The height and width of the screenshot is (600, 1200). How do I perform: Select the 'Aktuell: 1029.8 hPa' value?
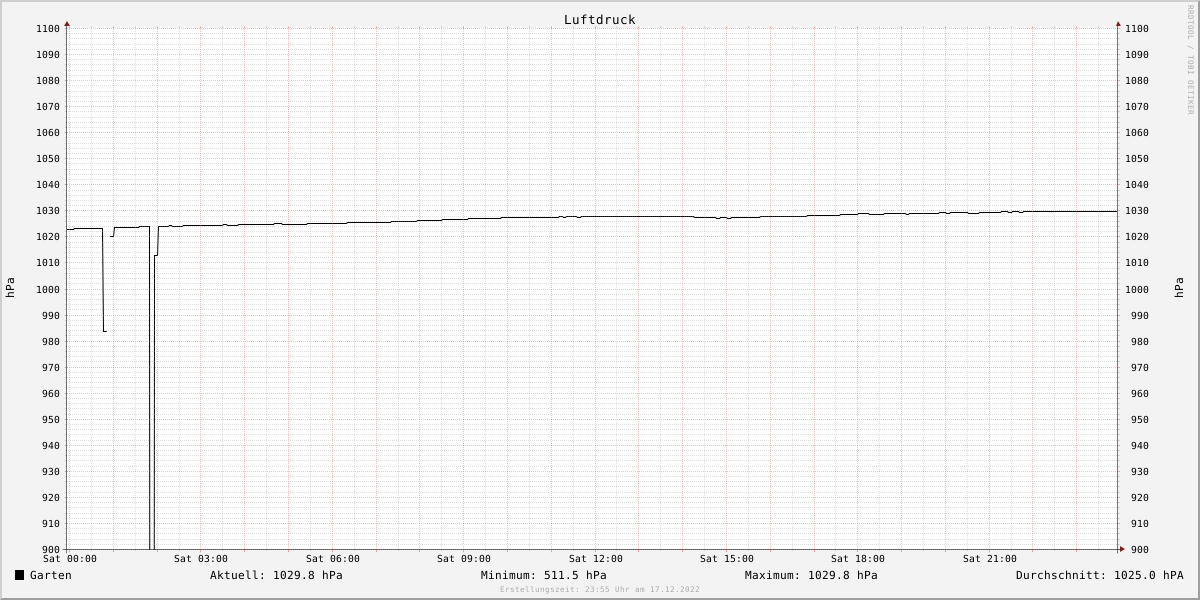[x=276, y=575]
